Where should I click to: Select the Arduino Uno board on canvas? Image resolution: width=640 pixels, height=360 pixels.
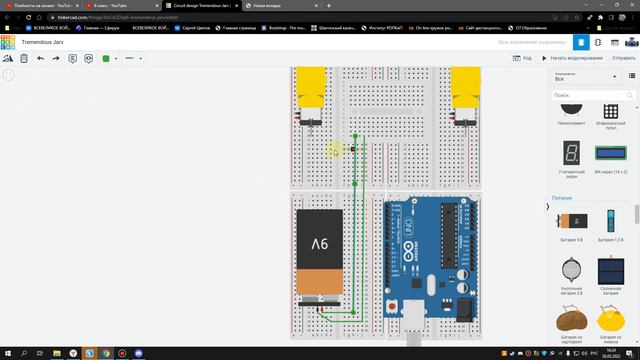pos(431,259)
